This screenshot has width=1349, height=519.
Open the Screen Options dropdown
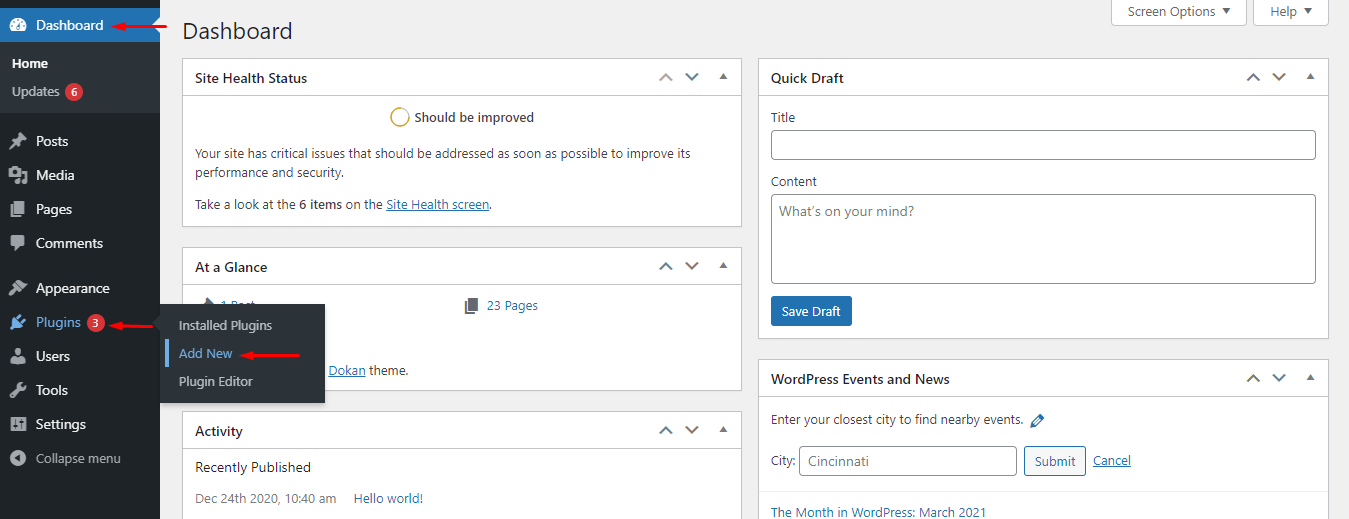click(1178, 12)
